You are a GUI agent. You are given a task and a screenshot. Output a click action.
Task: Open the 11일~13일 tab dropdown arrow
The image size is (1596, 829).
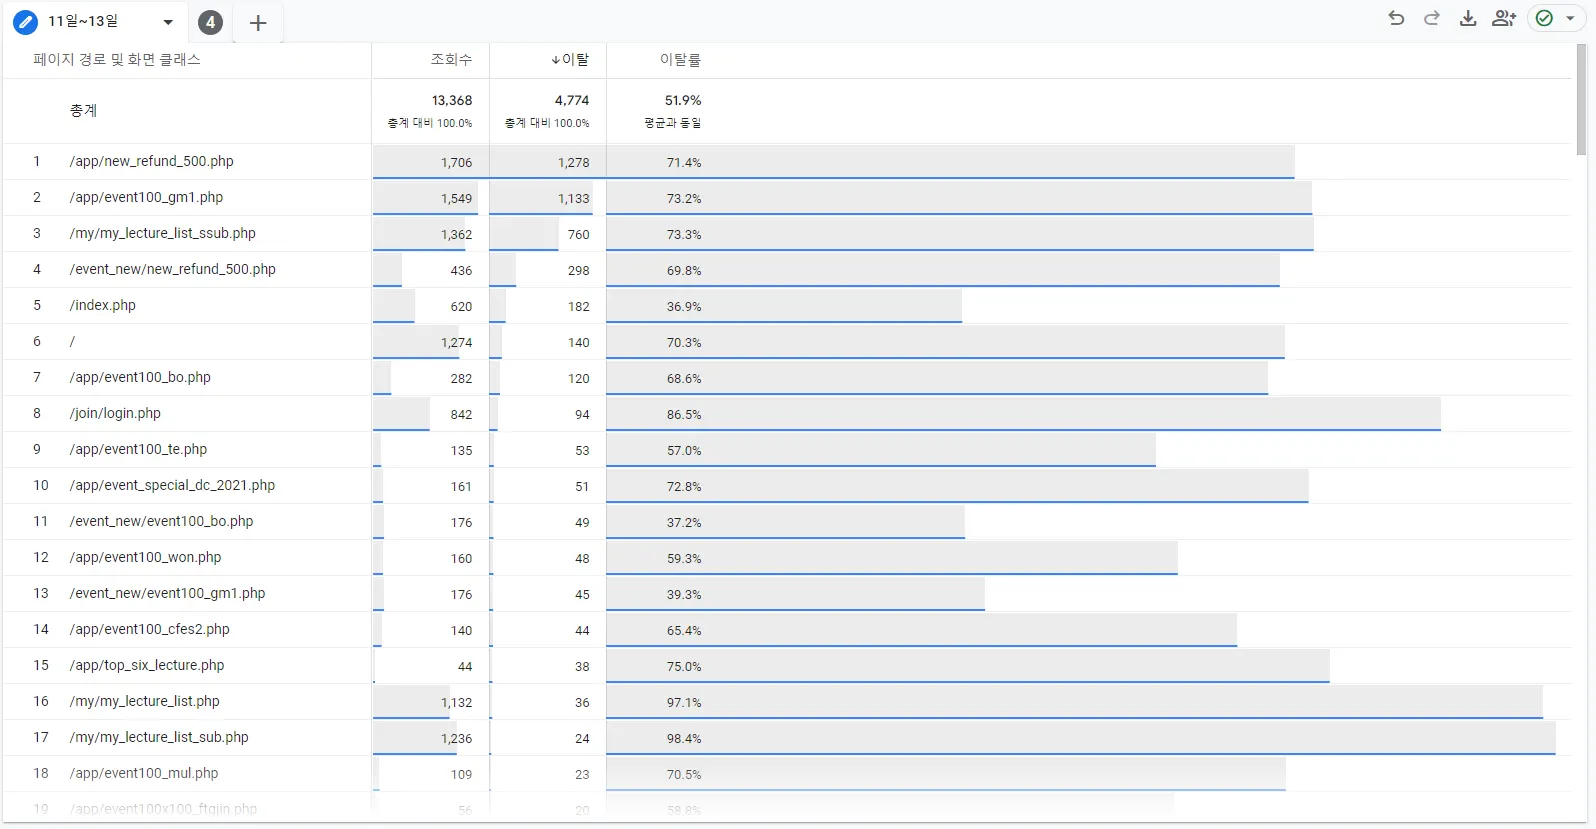tap(168, 22)
